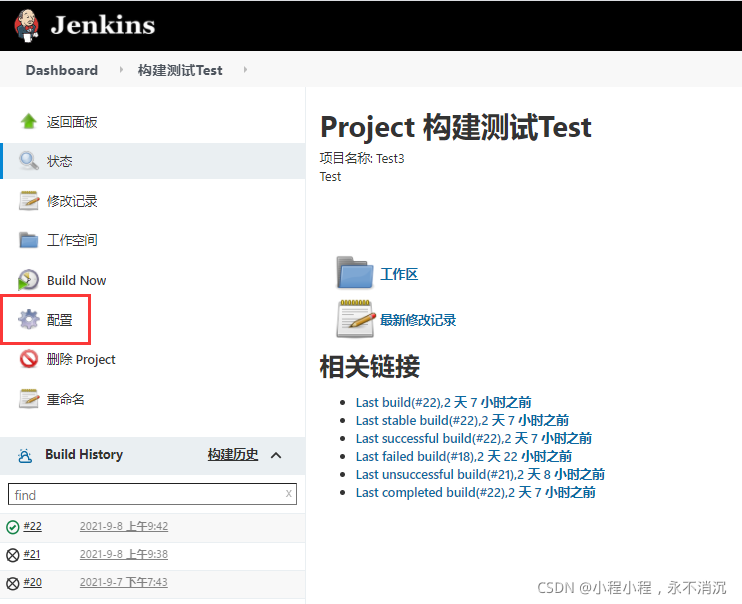Expand the arrow after 构建测试Test breadcrumb

[245, 70]
